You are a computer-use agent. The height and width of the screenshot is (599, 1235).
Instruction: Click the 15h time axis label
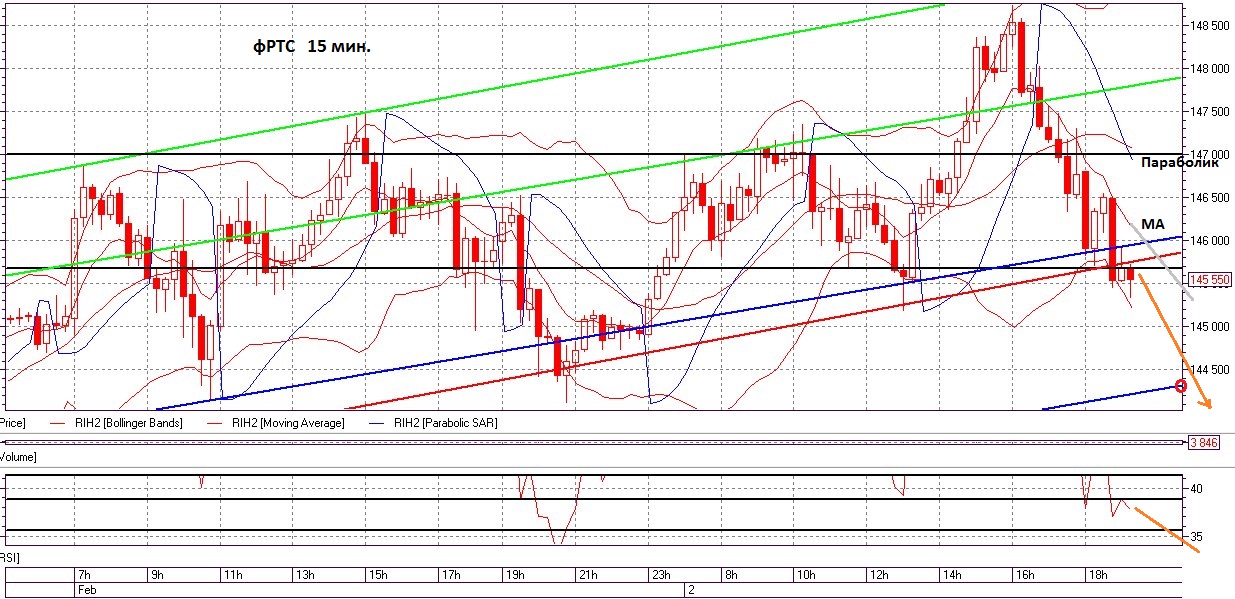[x=377, y=575]
